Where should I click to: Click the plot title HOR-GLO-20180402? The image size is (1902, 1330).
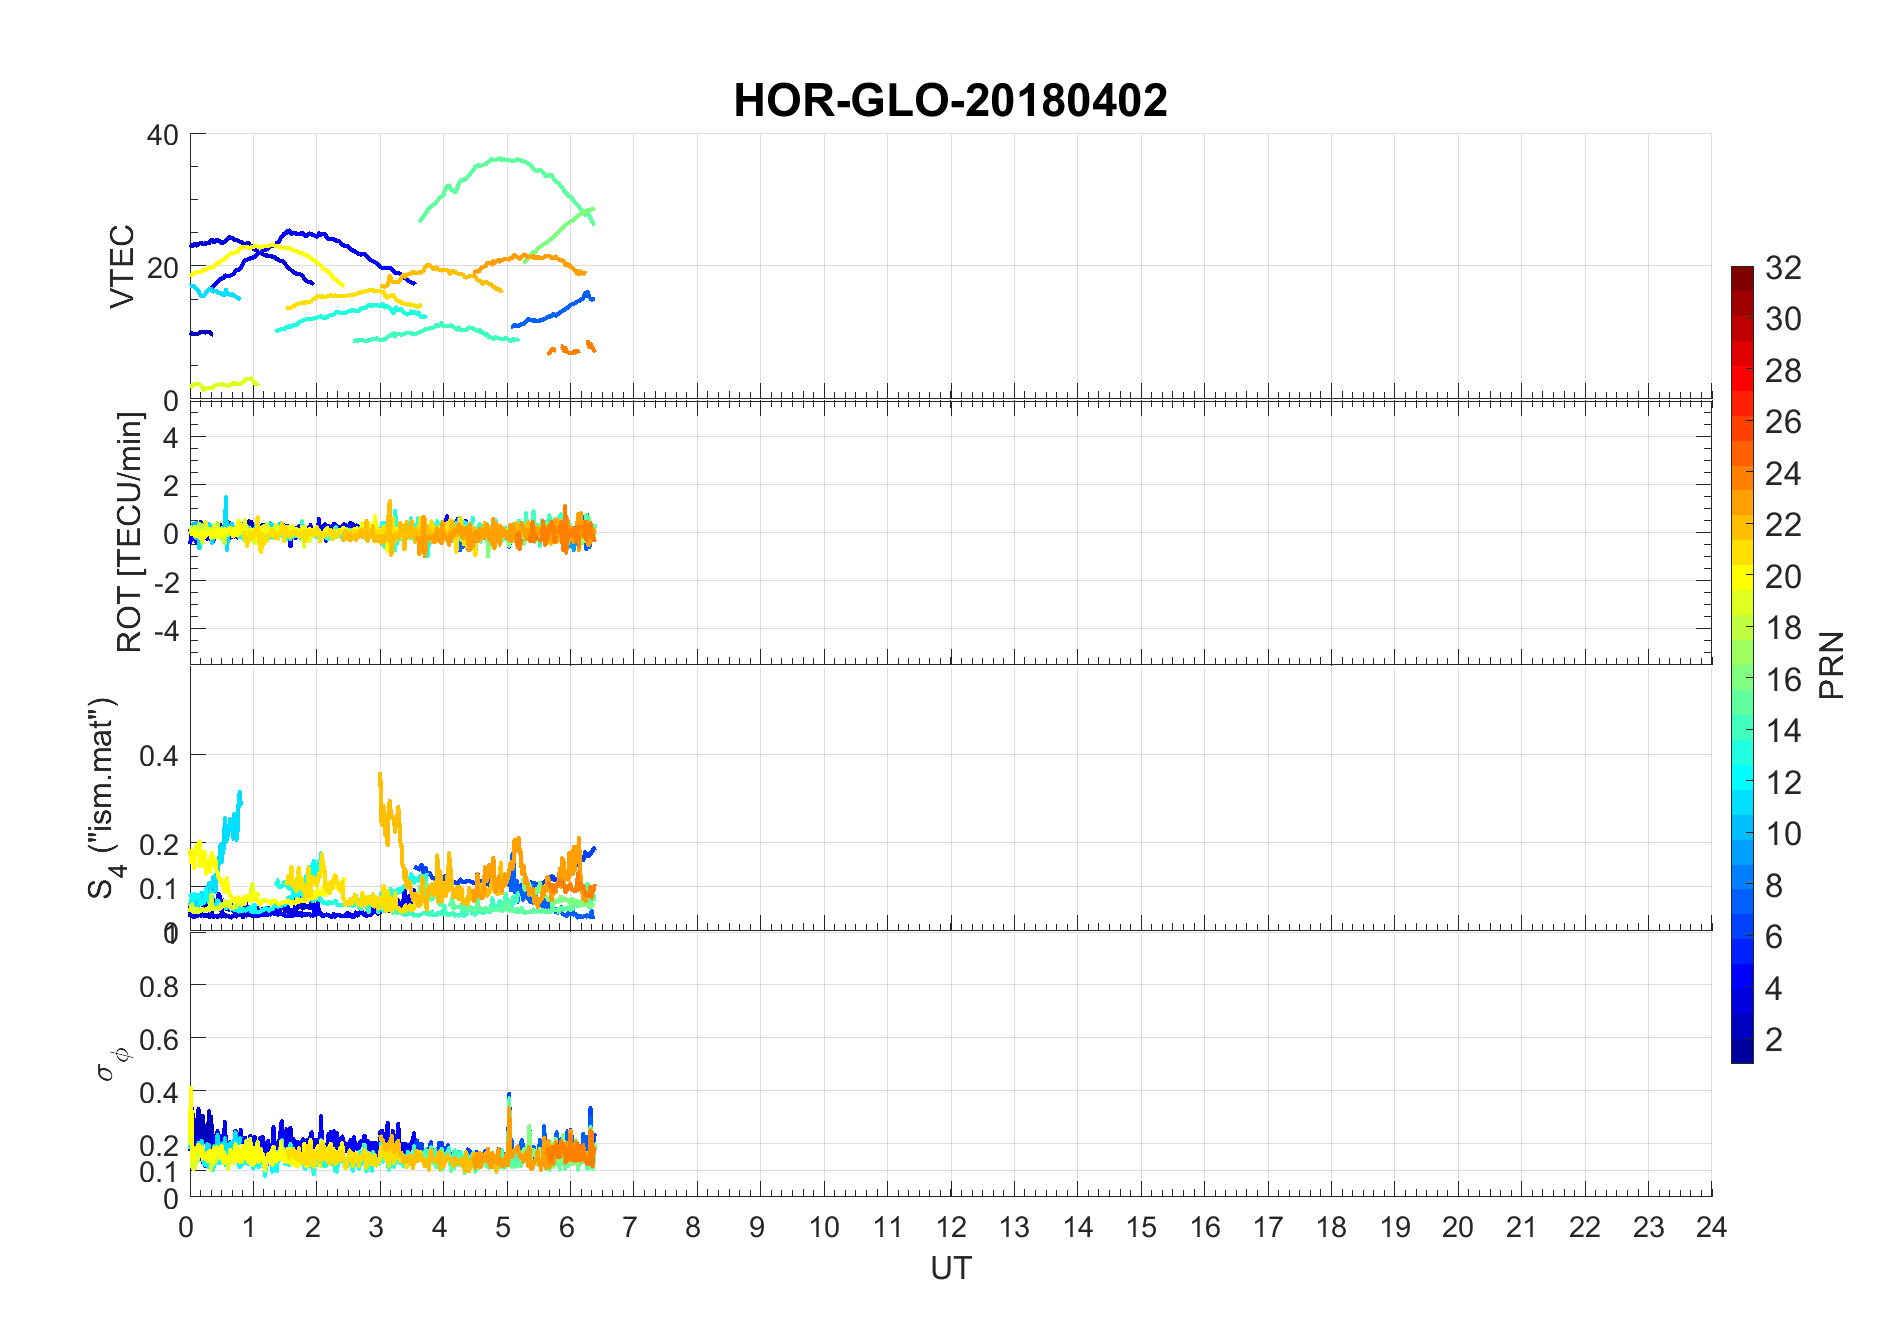[950, 101]
